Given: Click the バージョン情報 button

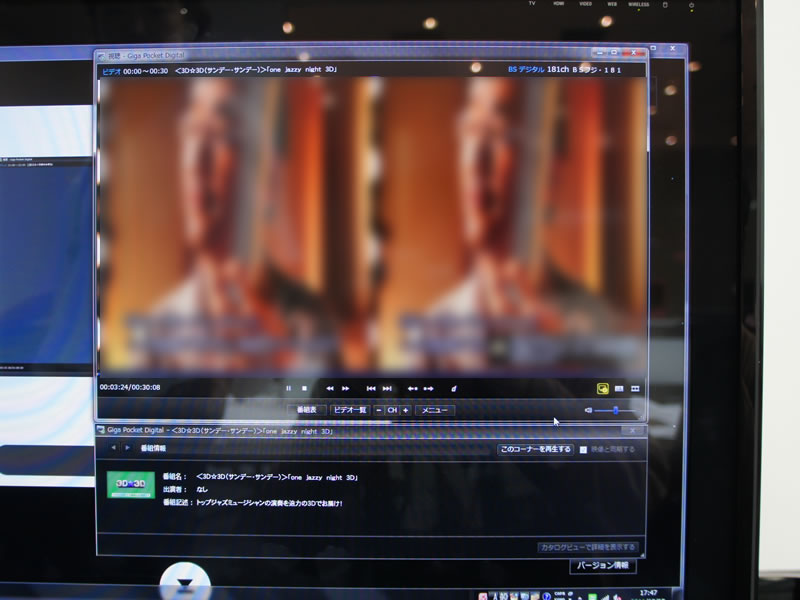Looking at the screenshot, I should pos(603,565).
